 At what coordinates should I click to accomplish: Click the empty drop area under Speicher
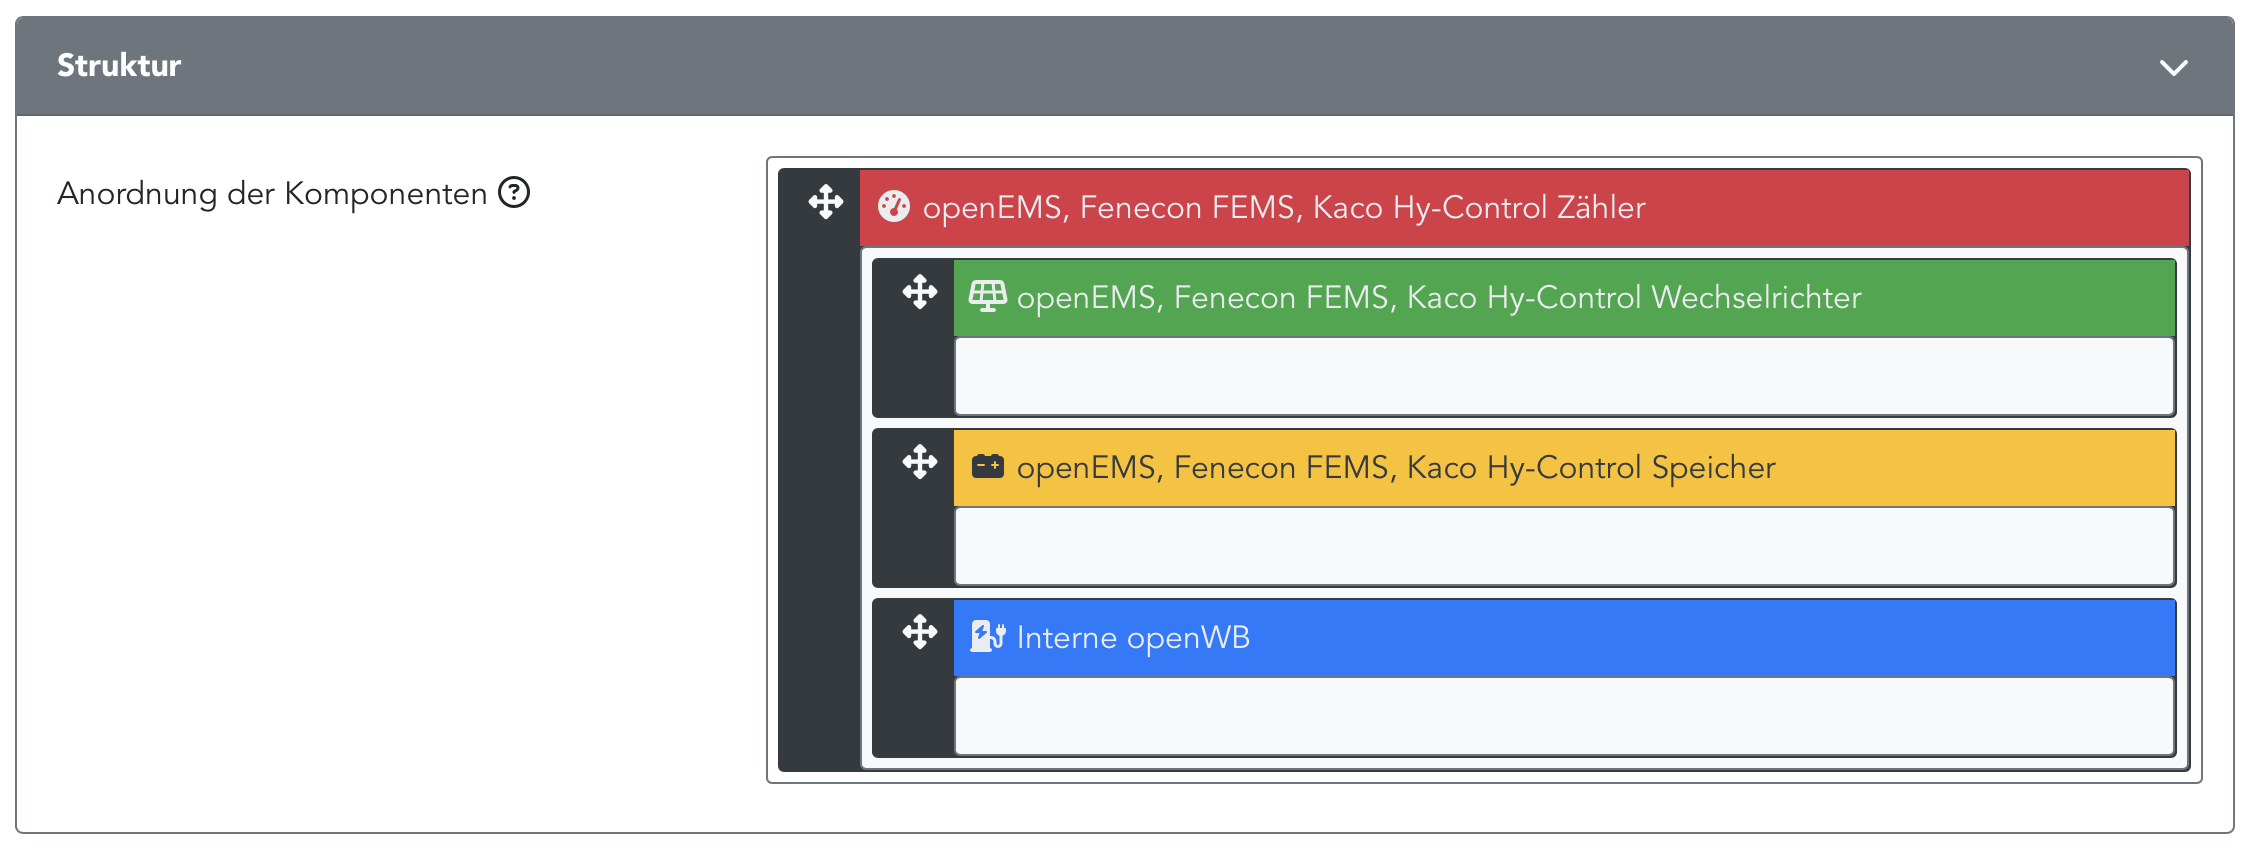point(1564,546)
